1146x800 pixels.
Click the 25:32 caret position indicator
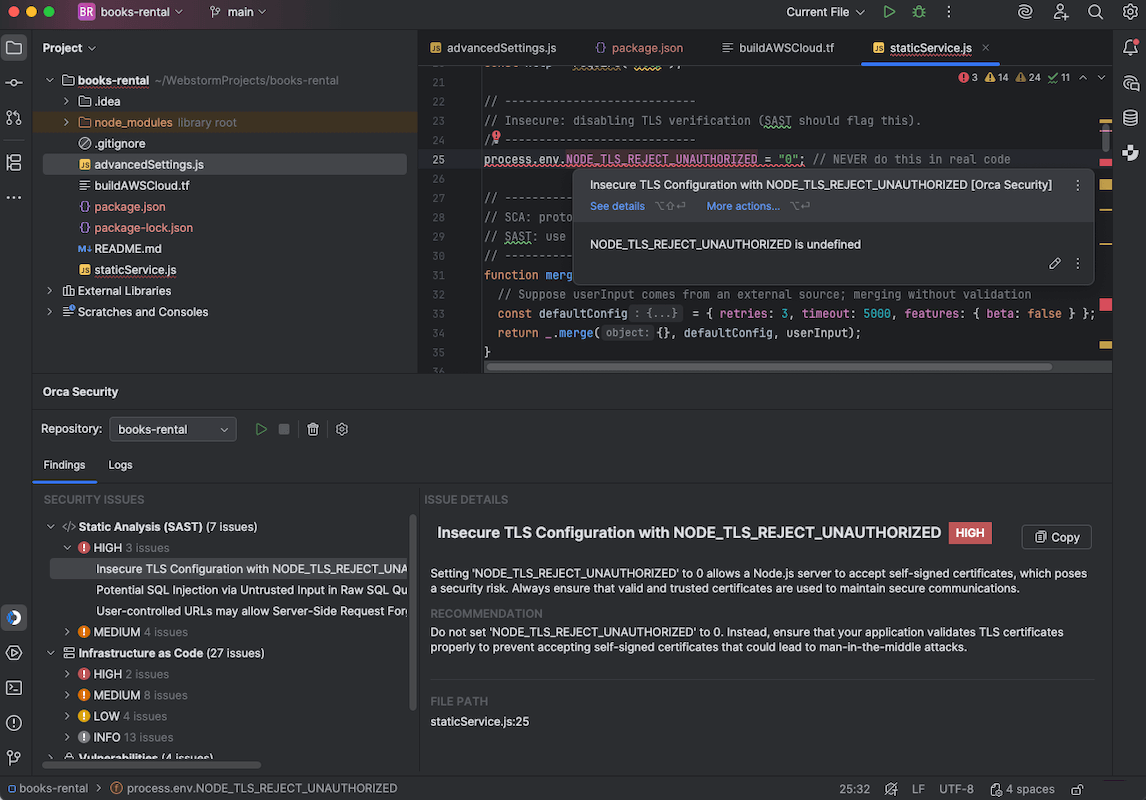(x=854, y=789)
